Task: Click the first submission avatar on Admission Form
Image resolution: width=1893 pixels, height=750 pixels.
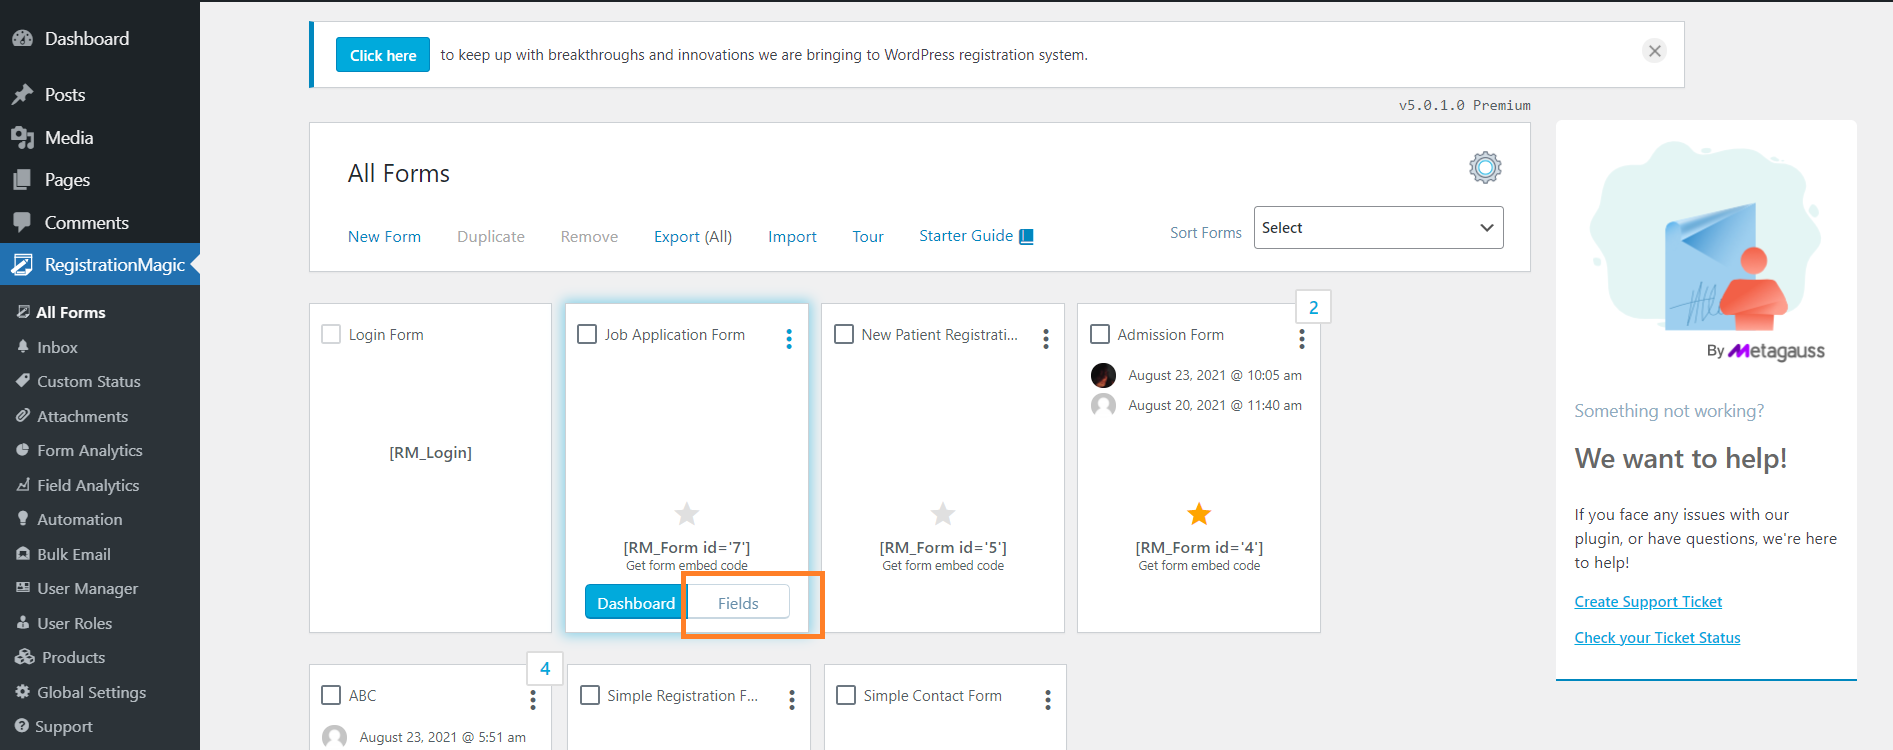Action: click(x=1103, y=375)
